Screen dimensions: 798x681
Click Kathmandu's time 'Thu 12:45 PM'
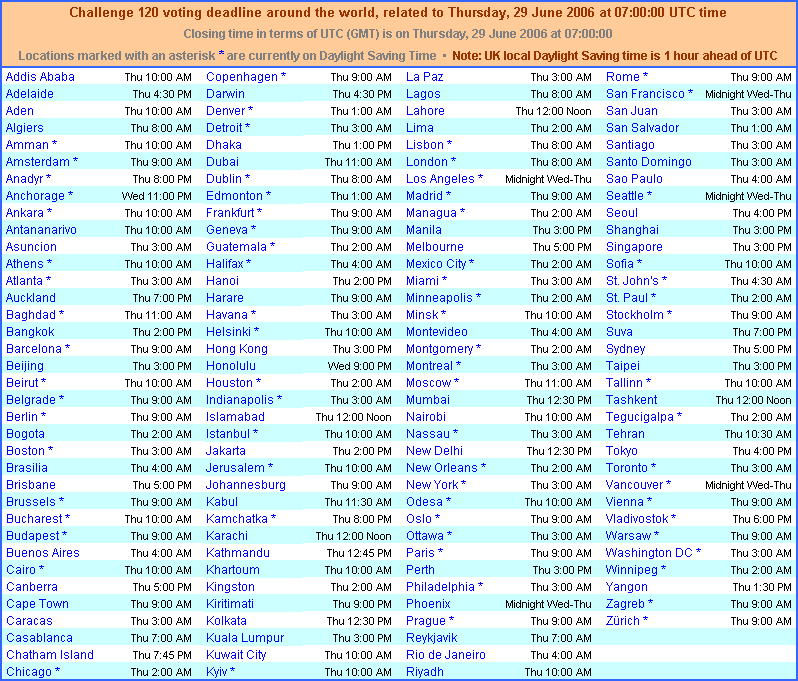click(x=359, y=553)
